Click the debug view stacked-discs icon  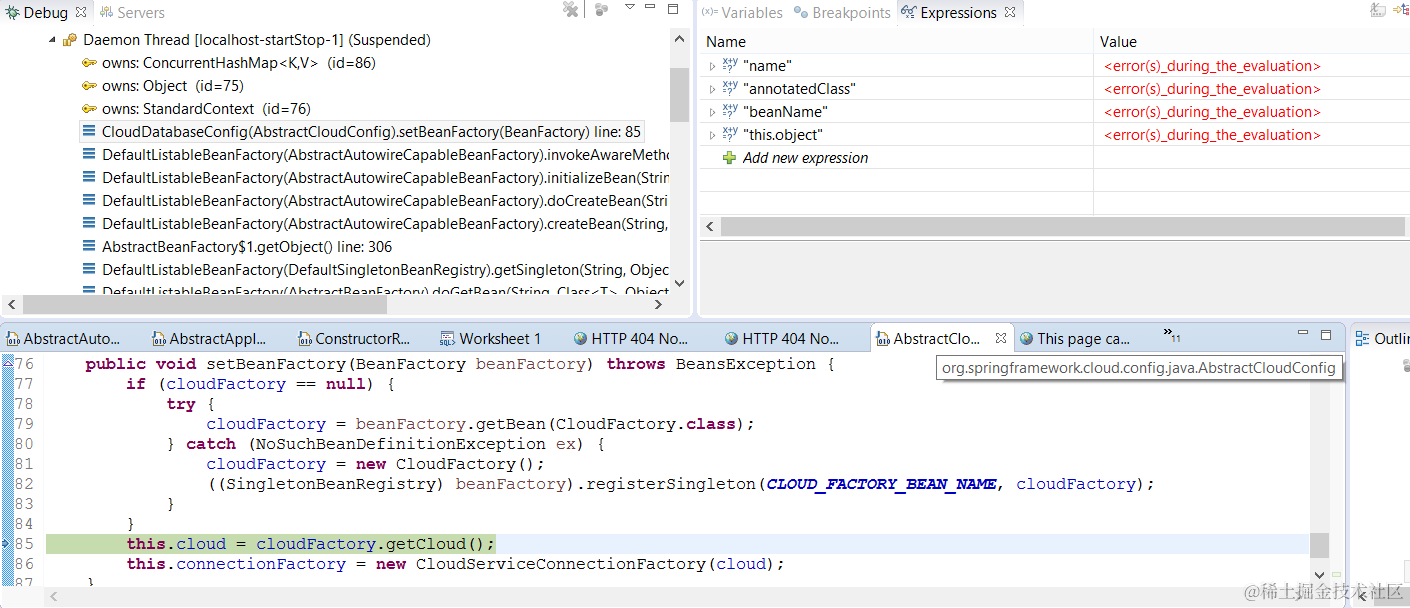[601, 10]
